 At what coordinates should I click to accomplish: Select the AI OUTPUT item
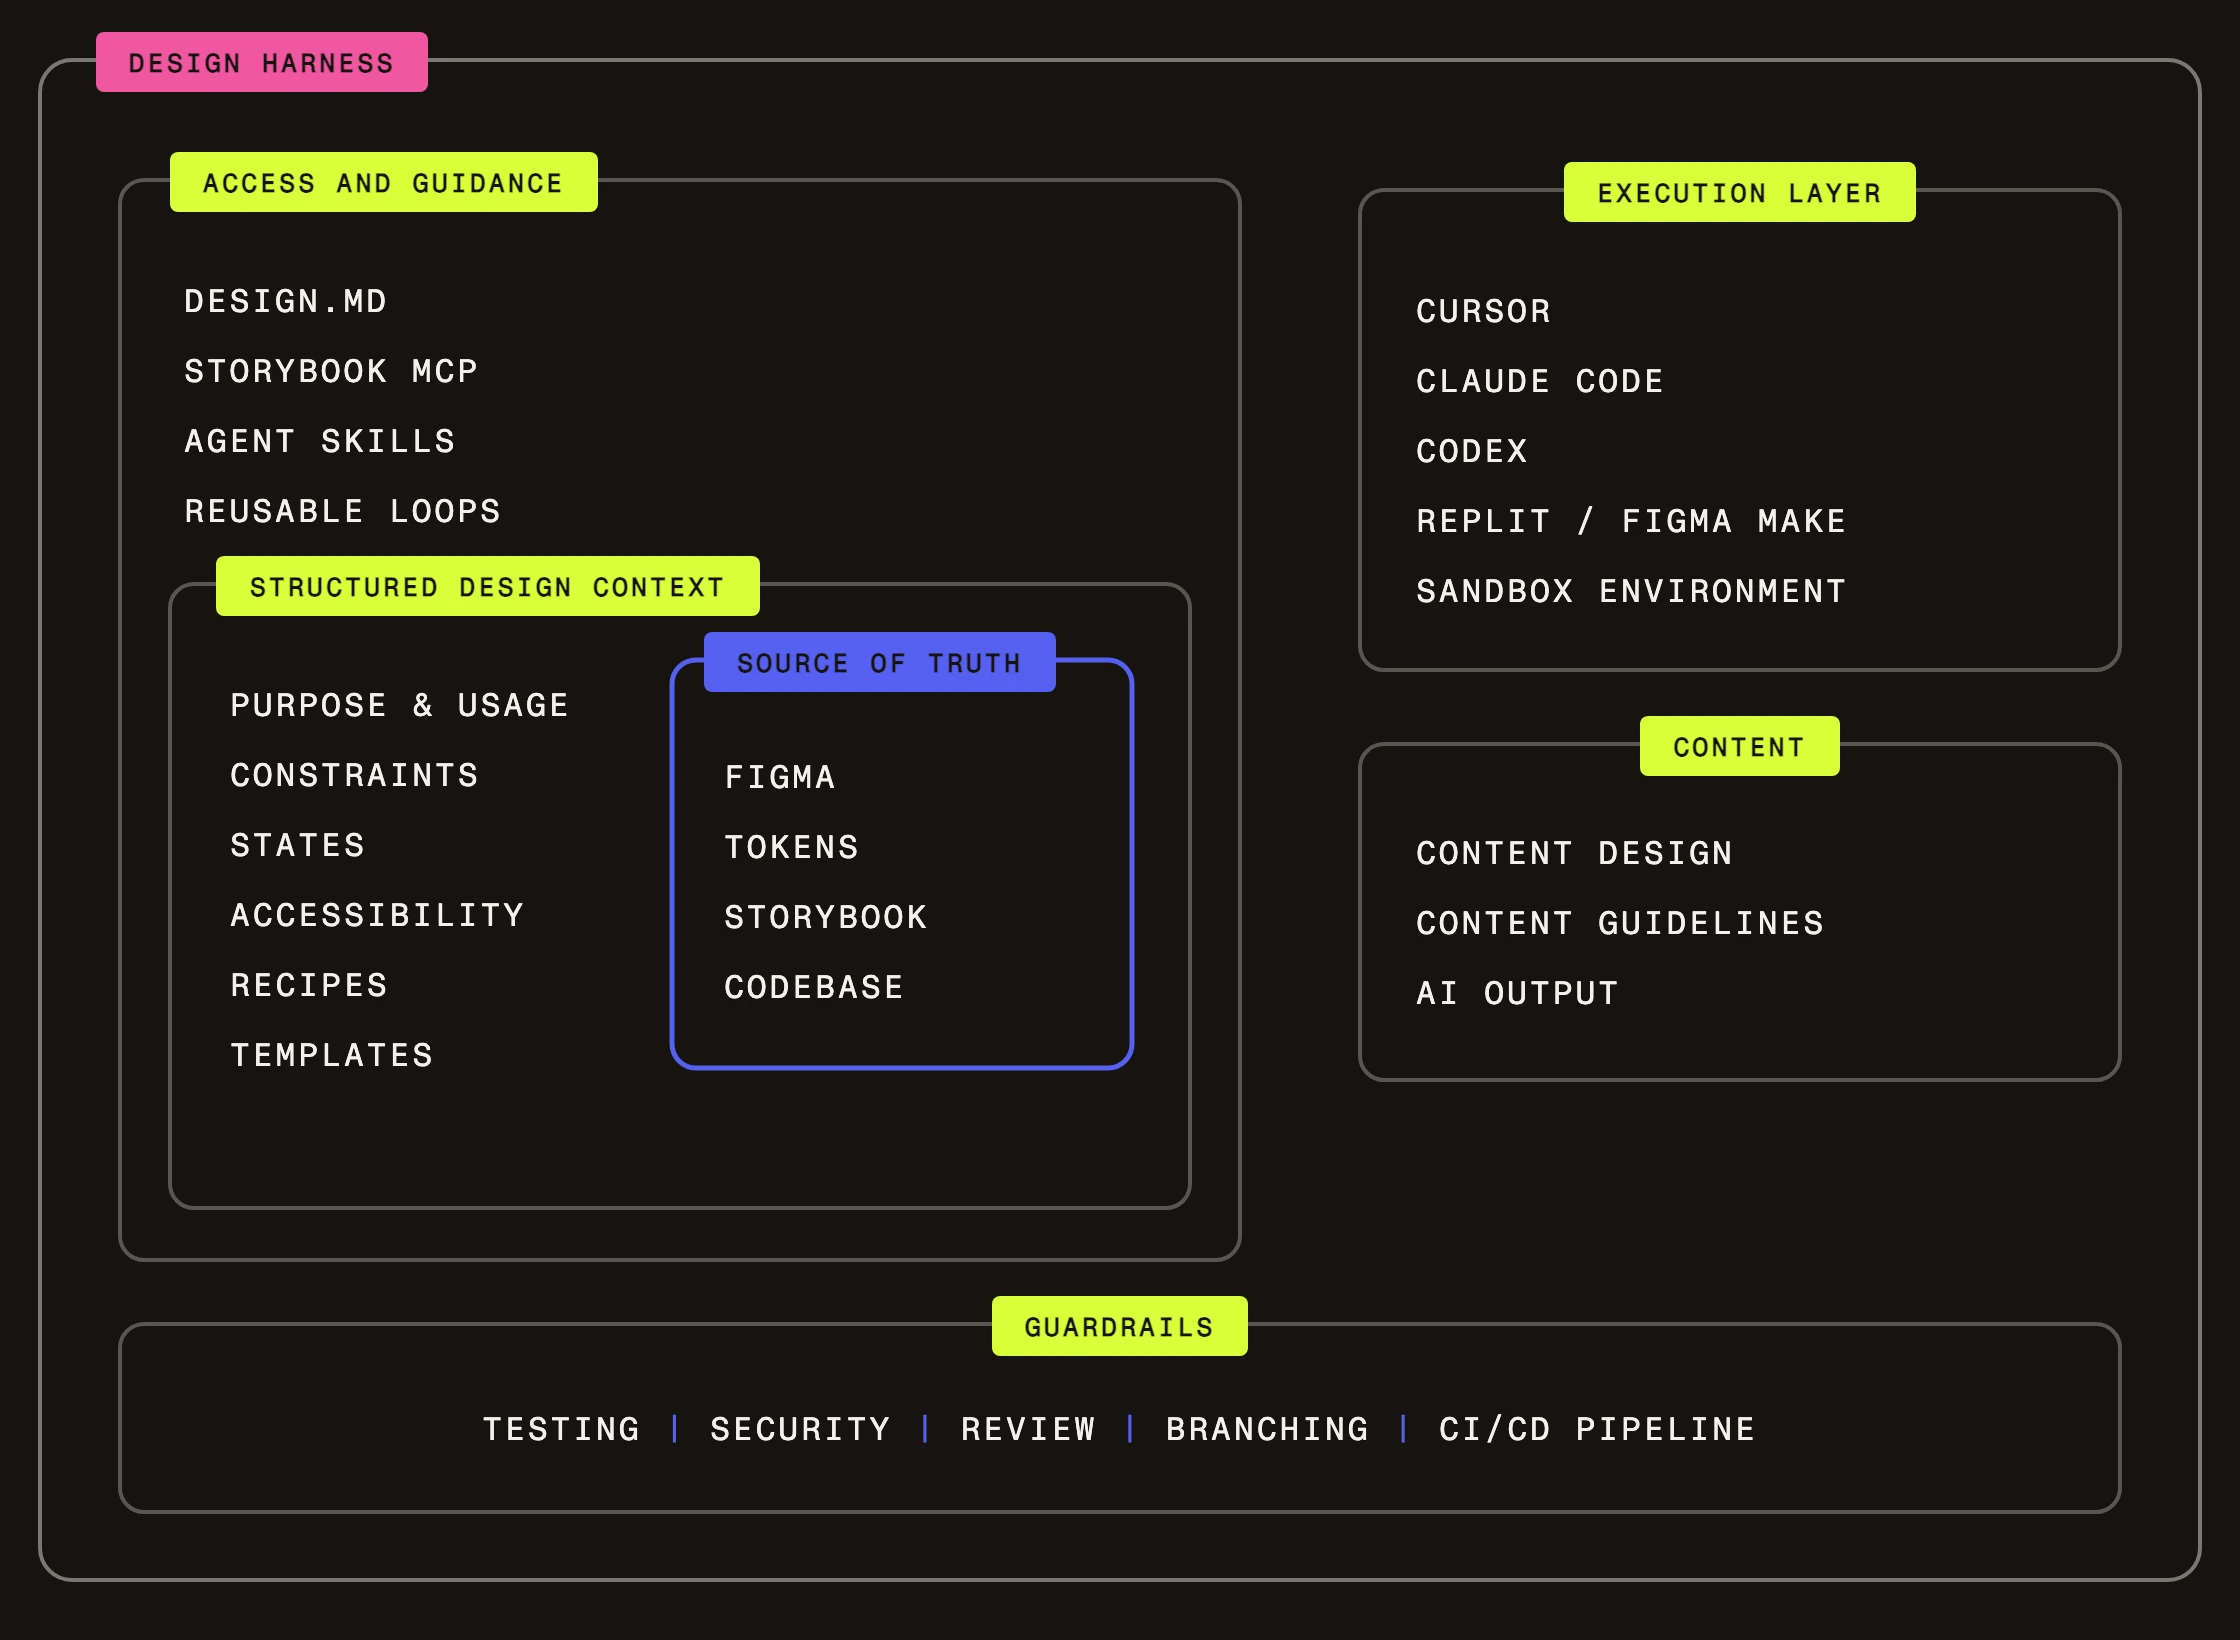pyautogui.click(x=1517, y=993)
